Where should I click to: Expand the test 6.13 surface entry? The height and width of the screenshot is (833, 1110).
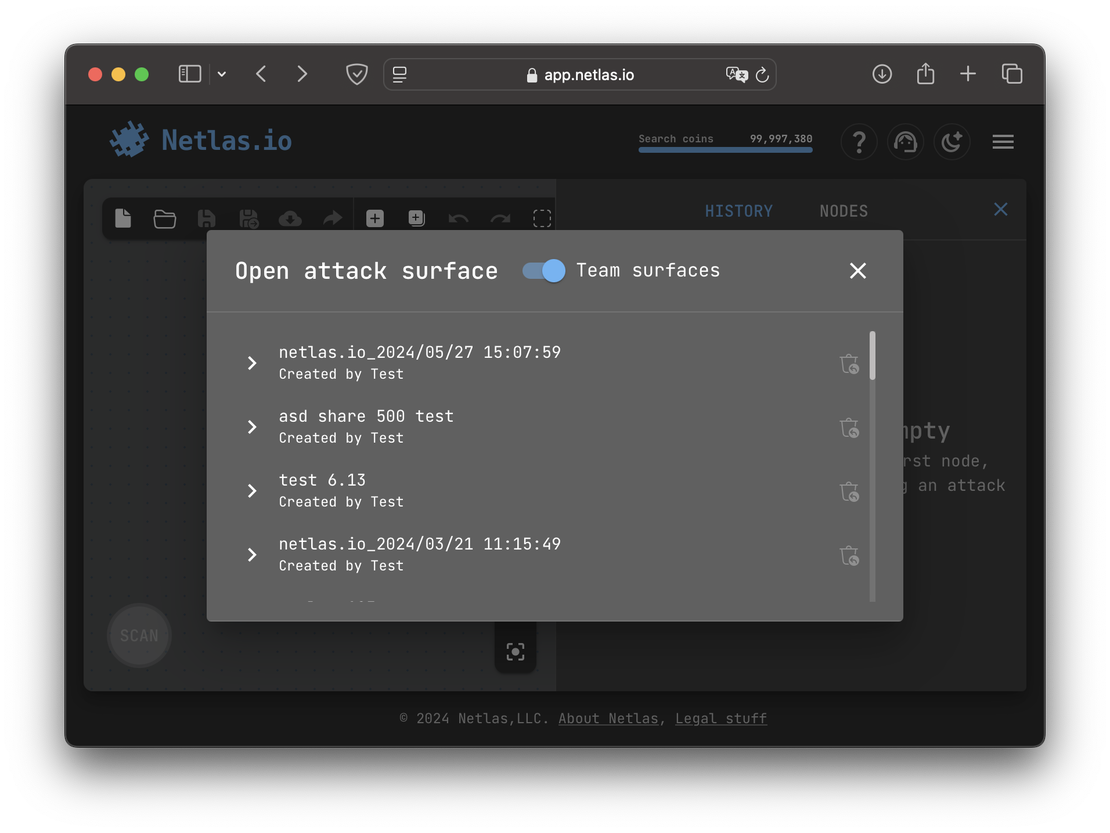[252, 491]
